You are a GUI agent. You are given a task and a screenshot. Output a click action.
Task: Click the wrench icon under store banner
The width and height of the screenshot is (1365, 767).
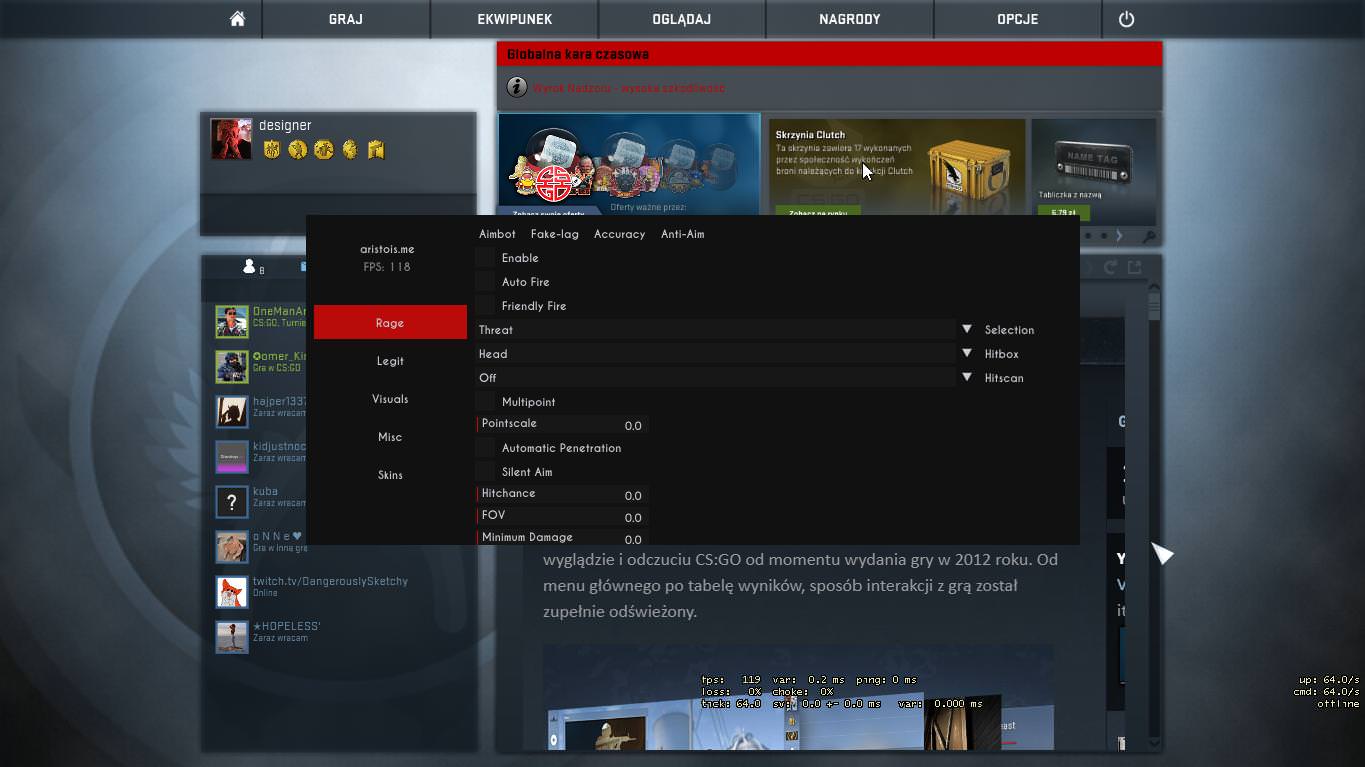tap(1149, 236)
